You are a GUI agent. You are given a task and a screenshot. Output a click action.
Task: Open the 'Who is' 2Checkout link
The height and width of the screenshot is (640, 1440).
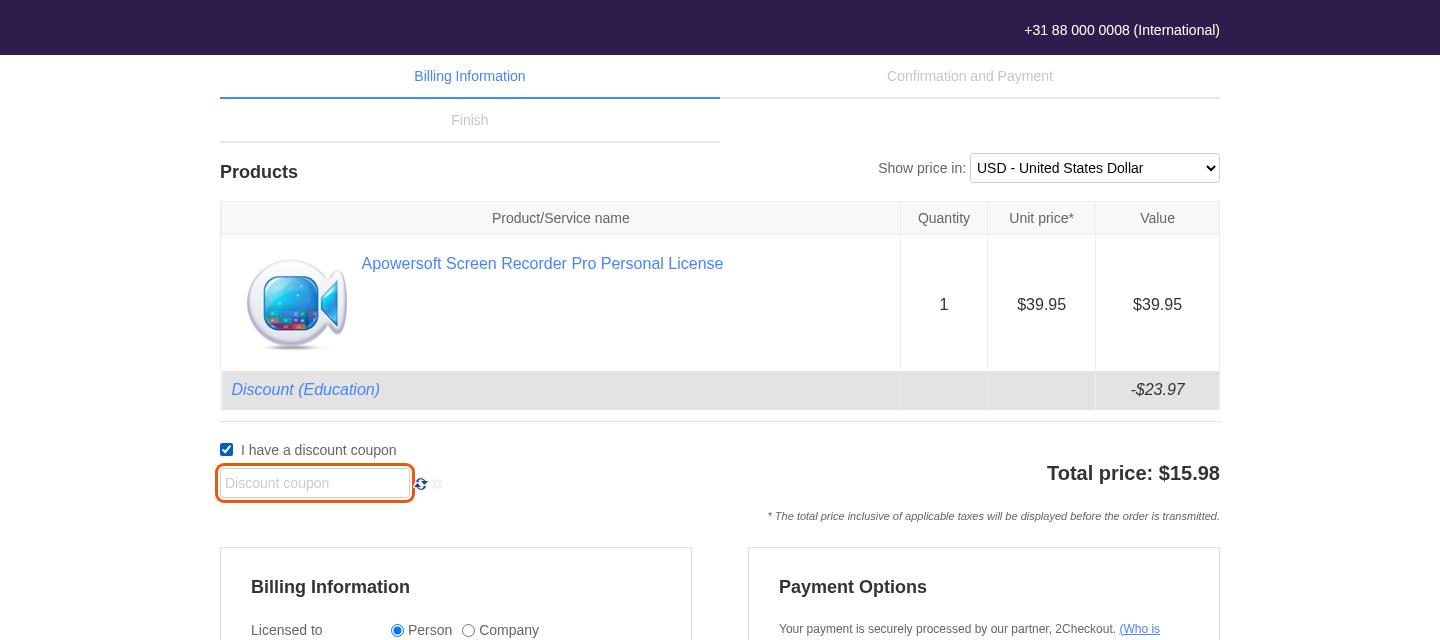[x=1140, y=629]
